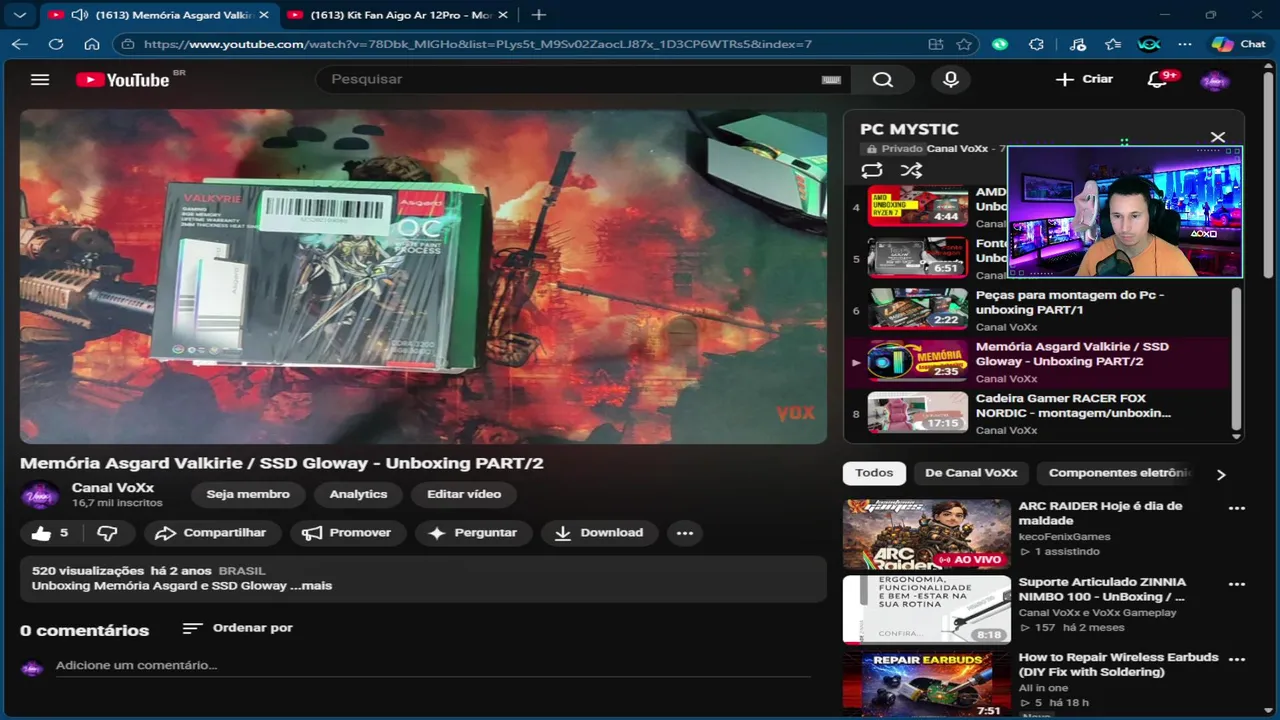Open the Canal VoXx channel name
This screenshot has height=720, width=1280.
[x=113, y=488]
